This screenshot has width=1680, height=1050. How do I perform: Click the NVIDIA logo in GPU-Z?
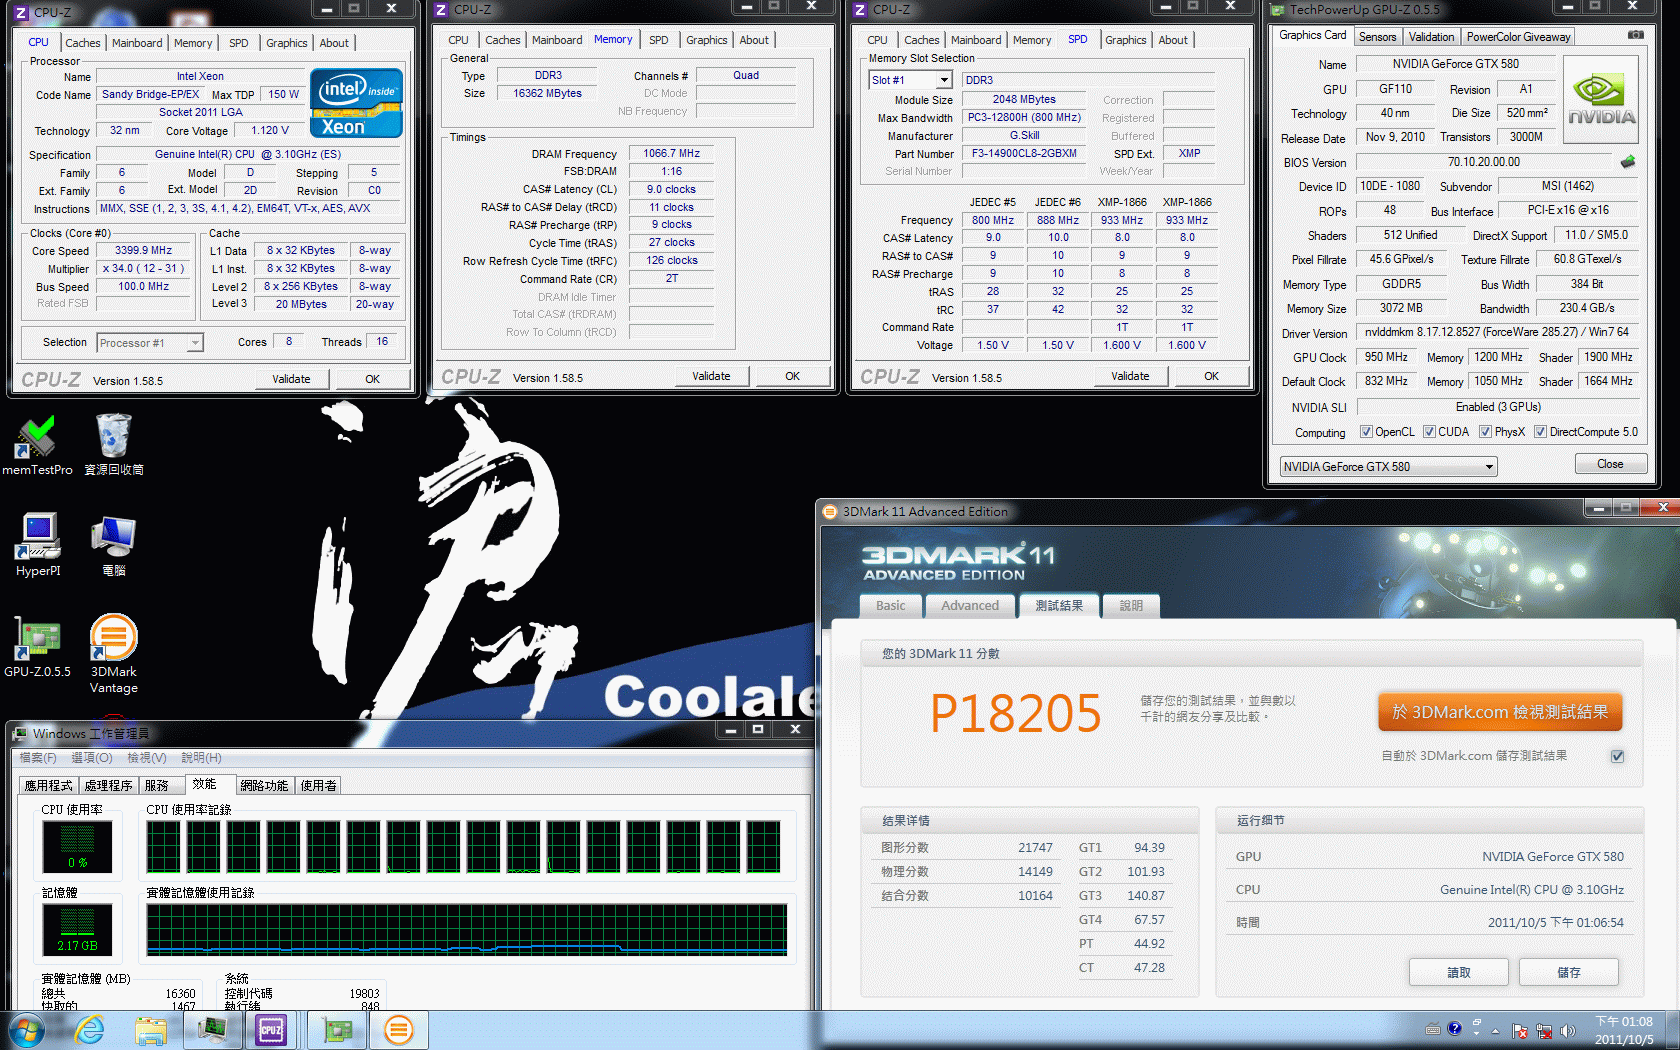[x=1601, y=100]
